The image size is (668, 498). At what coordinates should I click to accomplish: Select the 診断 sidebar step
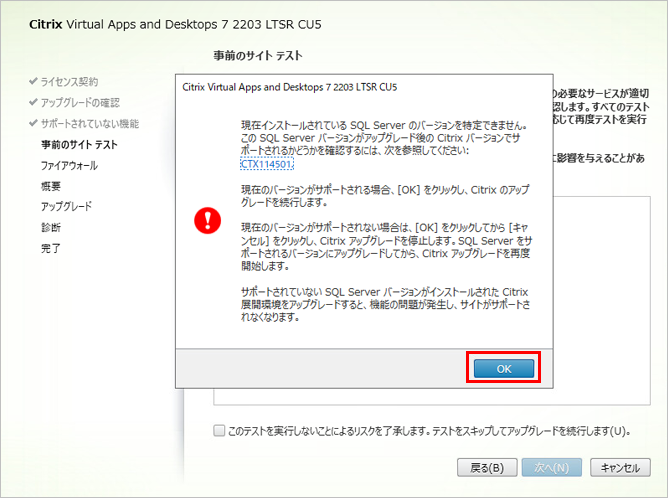pyautogui.click(x=51, y=227)
